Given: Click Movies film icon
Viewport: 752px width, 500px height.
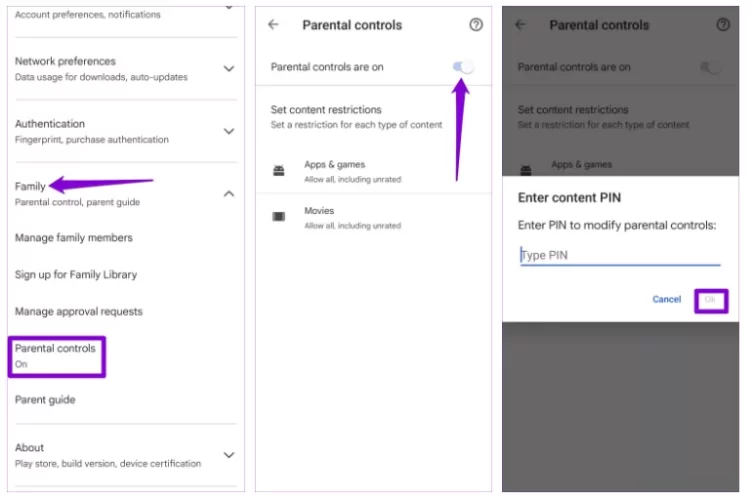Looking at the screenshot, I should (279, 217).
